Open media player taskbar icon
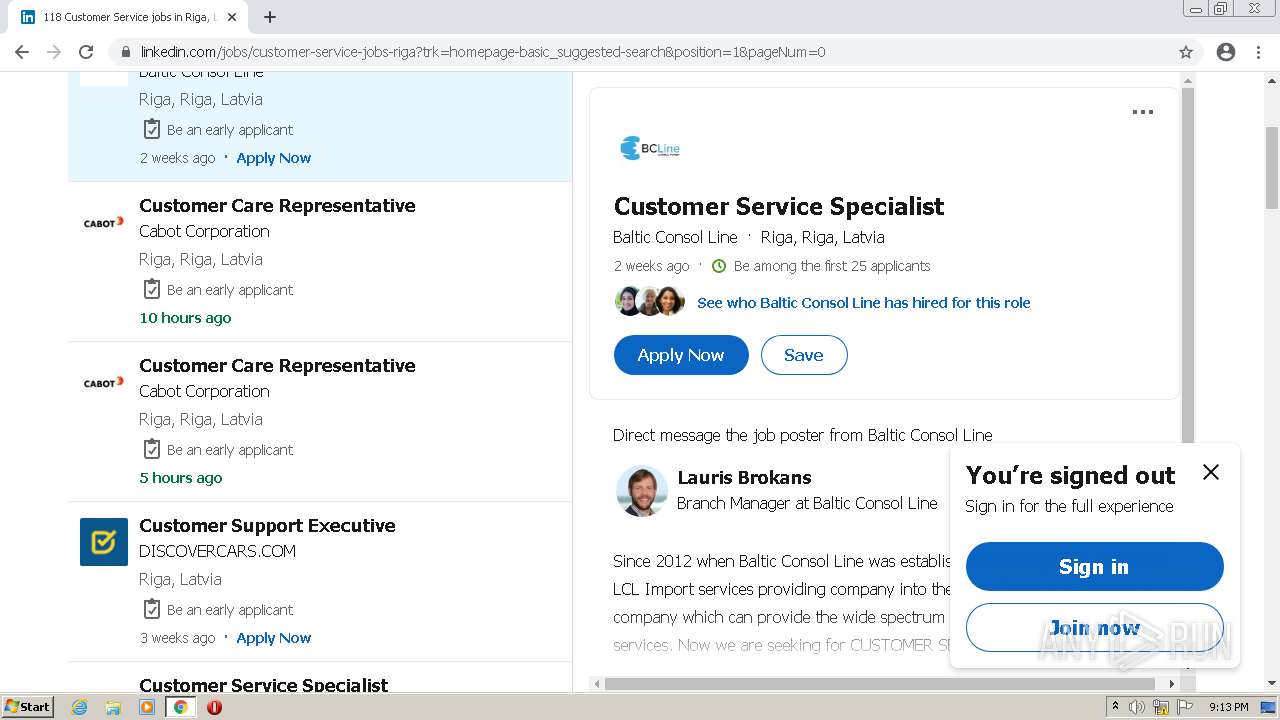This screenshot has height=720, width=1280. point(147,707)
